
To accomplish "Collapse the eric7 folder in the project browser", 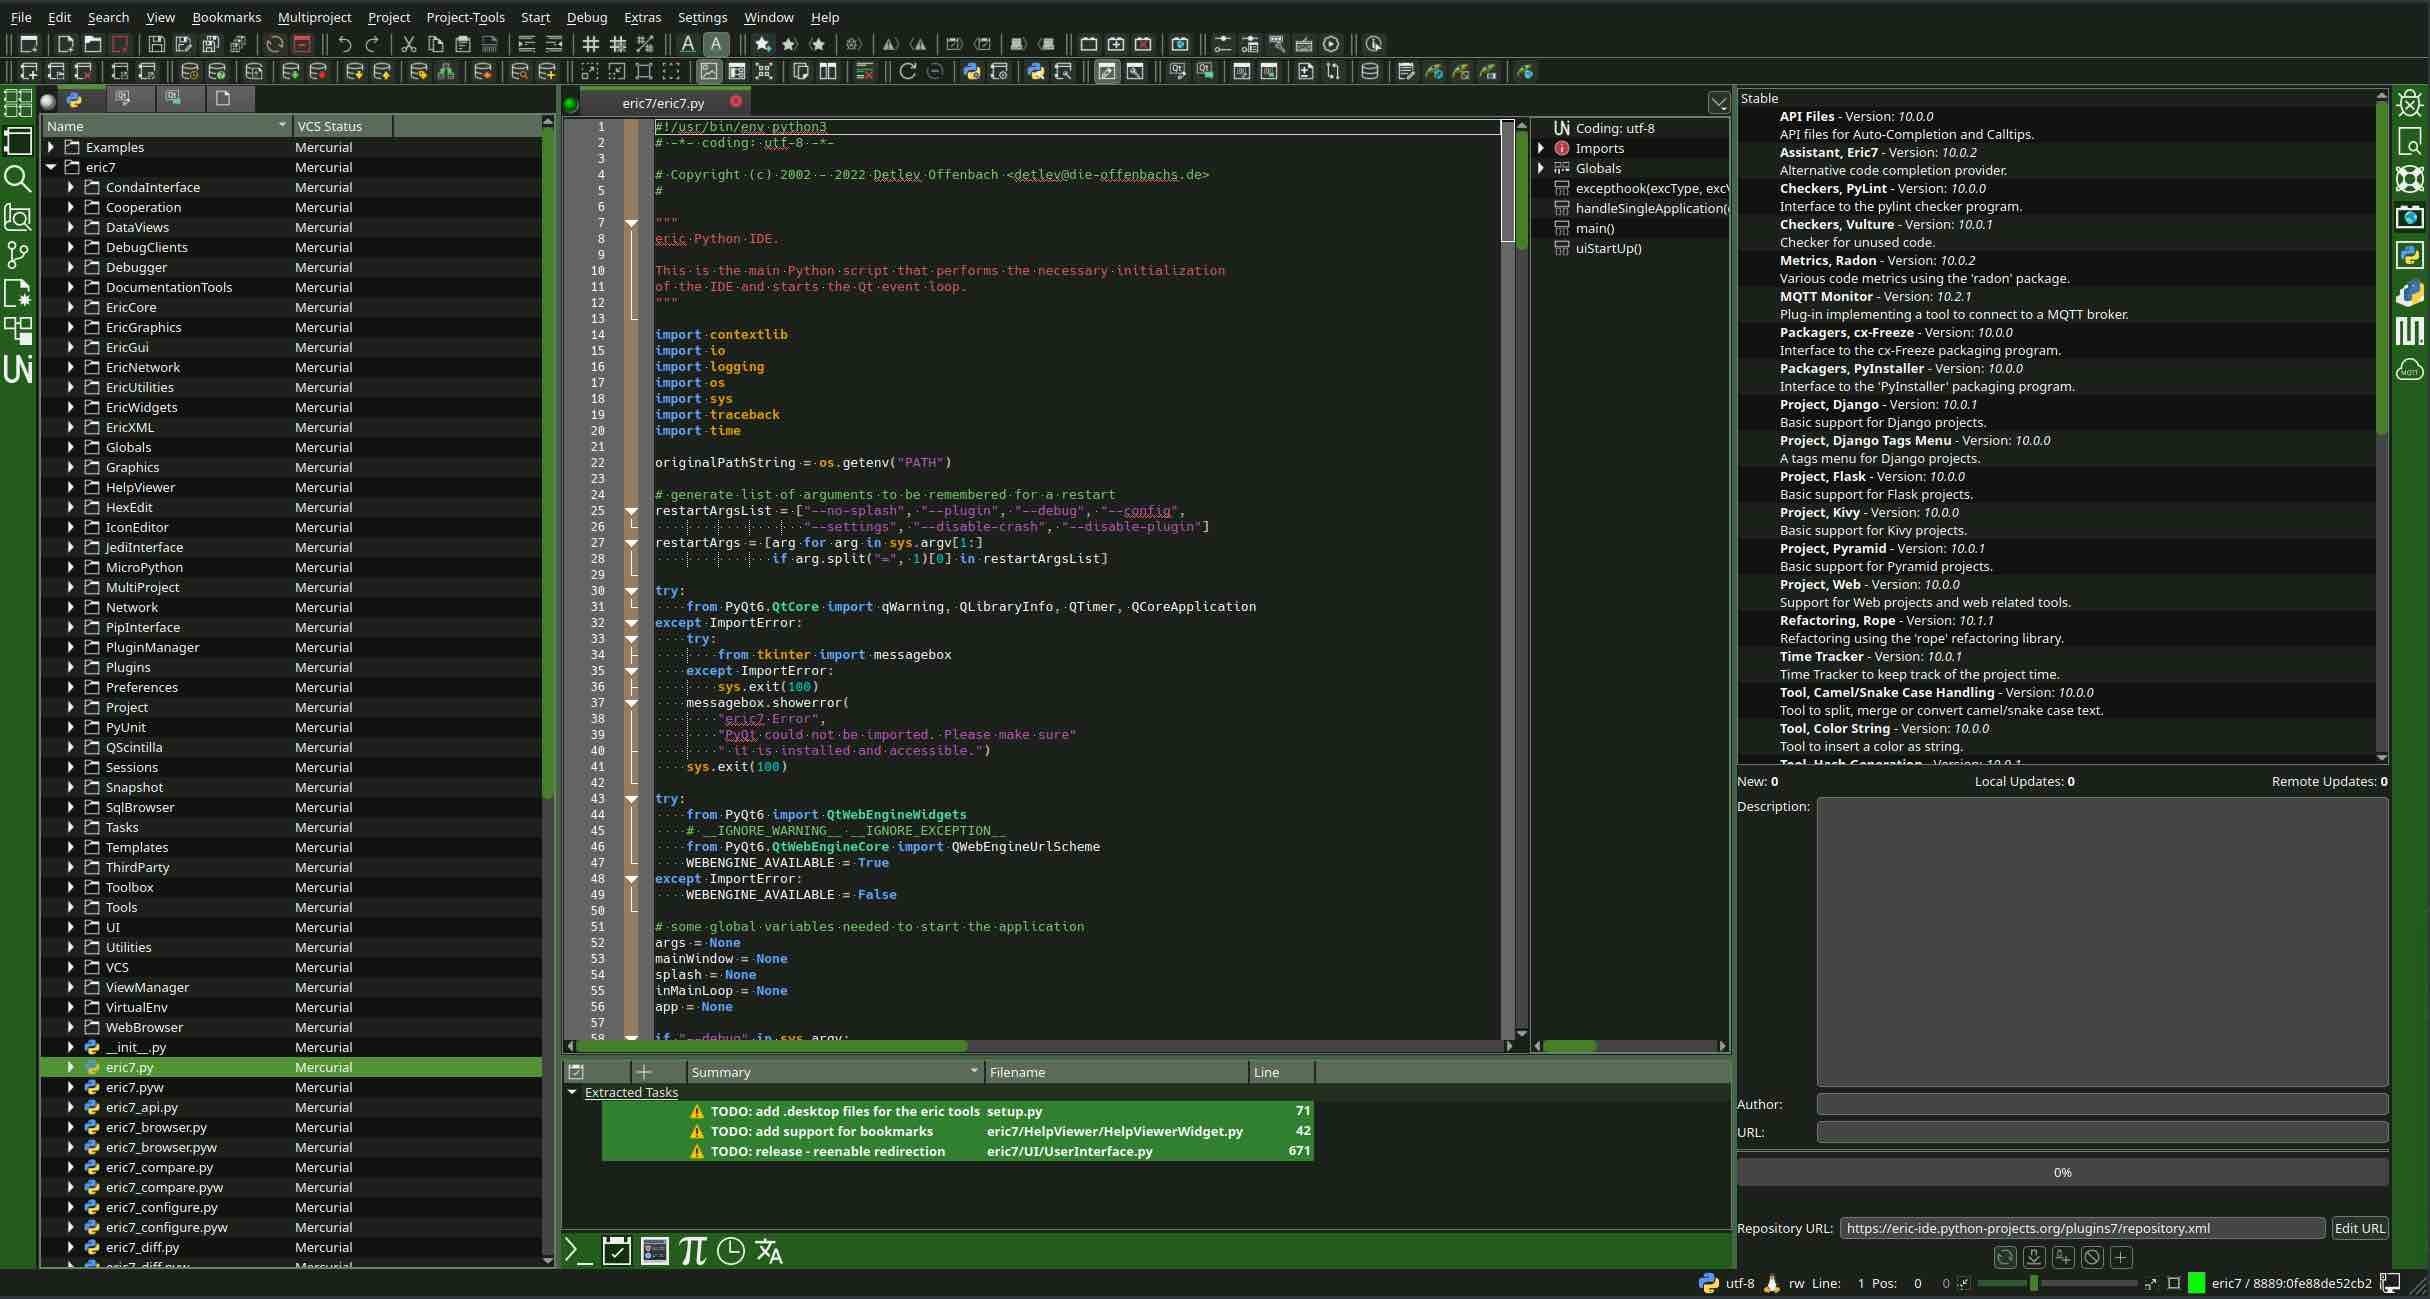I will pos(51,167).
